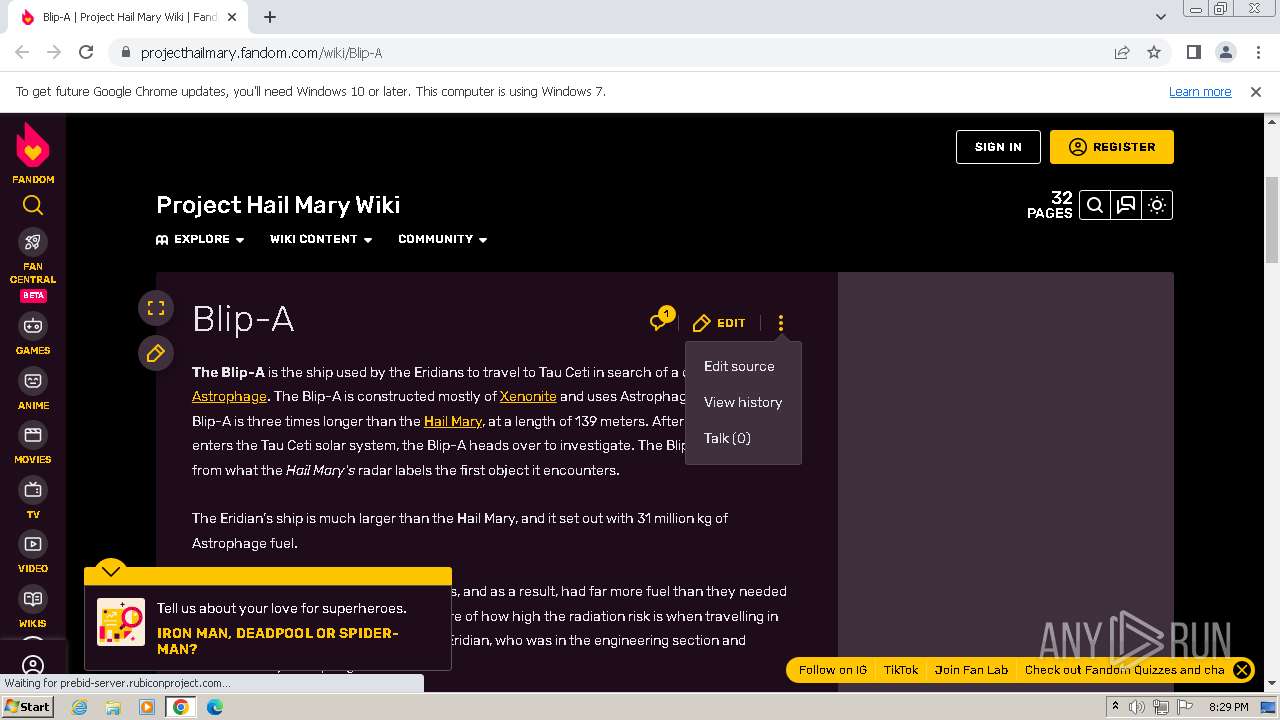Click Learn more in Chrome update bar
This screenshot has width=1280, height=720.
1200,91
